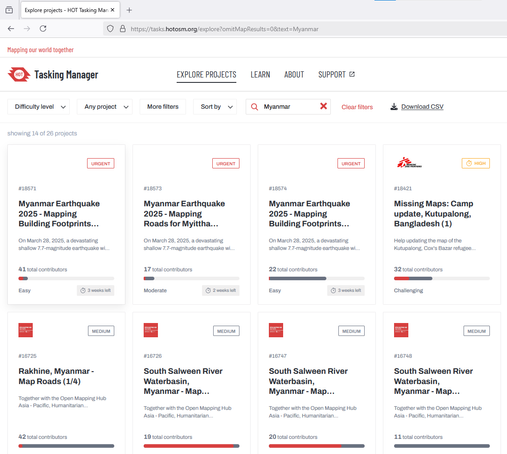Click the showing 14 of 26 projects text
The height and width of the screenshot is (454, 507).
tap(42, 133)
